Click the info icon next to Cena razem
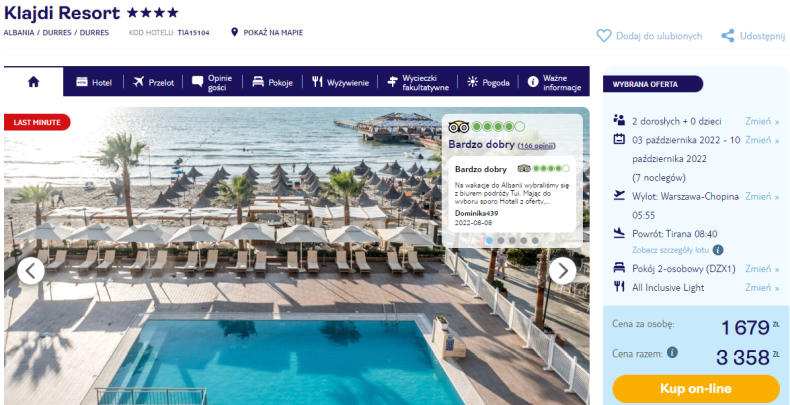Image resolution: width=790 pixels, height=405 pixels. [672, 352]
